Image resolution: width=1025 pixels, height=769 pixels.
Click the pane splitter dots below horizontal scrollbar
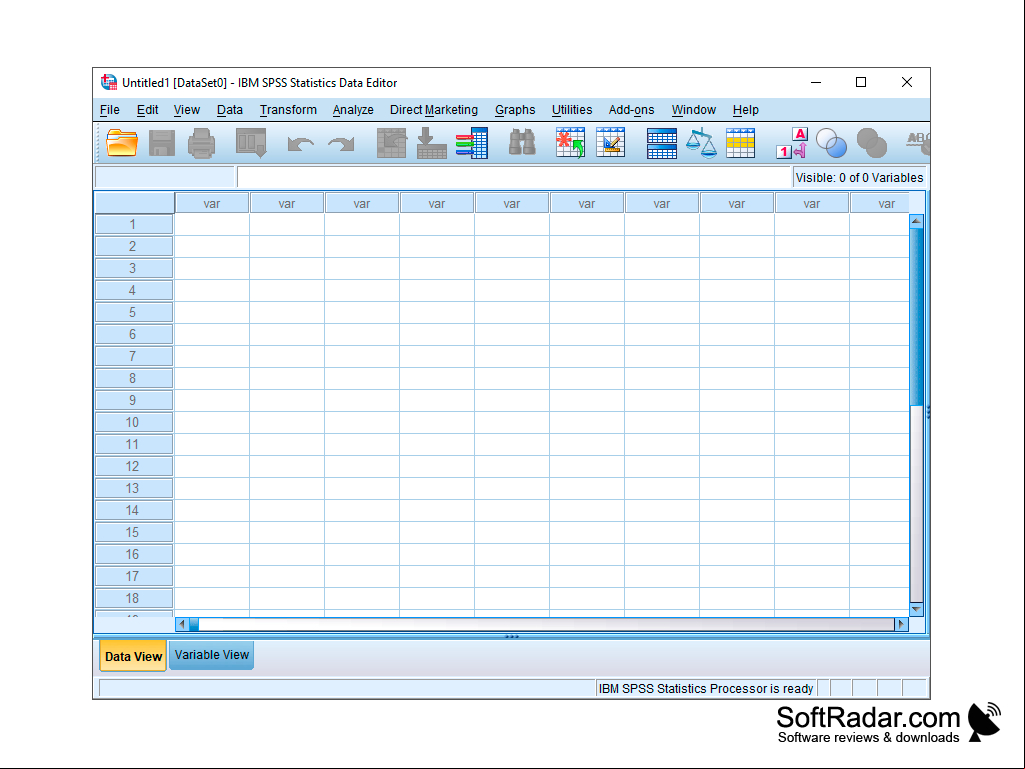click(x=512, y=636)
